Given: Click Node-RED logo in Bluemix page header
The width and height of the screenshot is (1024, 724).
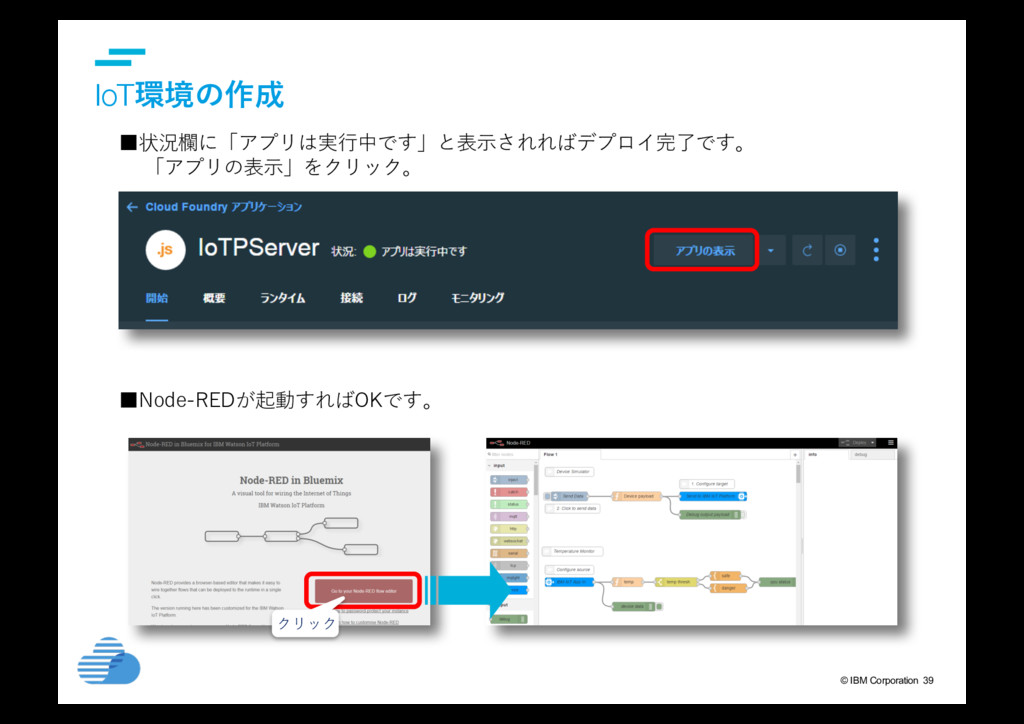Looking at the screenshot, I should pos(137,445).
